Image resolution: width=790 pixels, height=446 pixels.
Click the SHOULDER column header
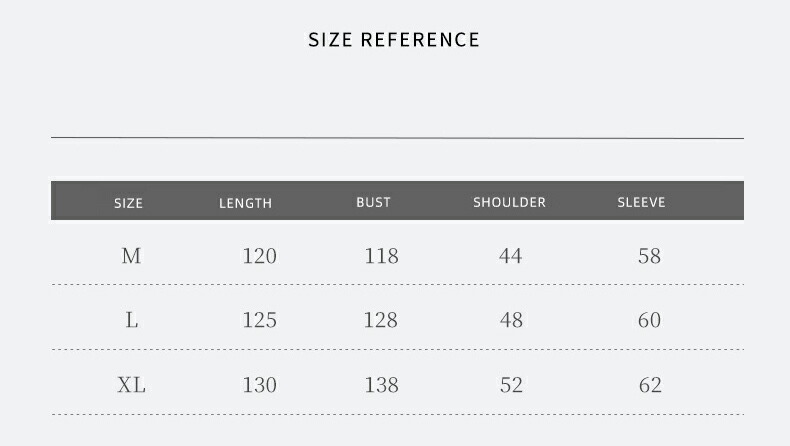[x=509, y=202]
